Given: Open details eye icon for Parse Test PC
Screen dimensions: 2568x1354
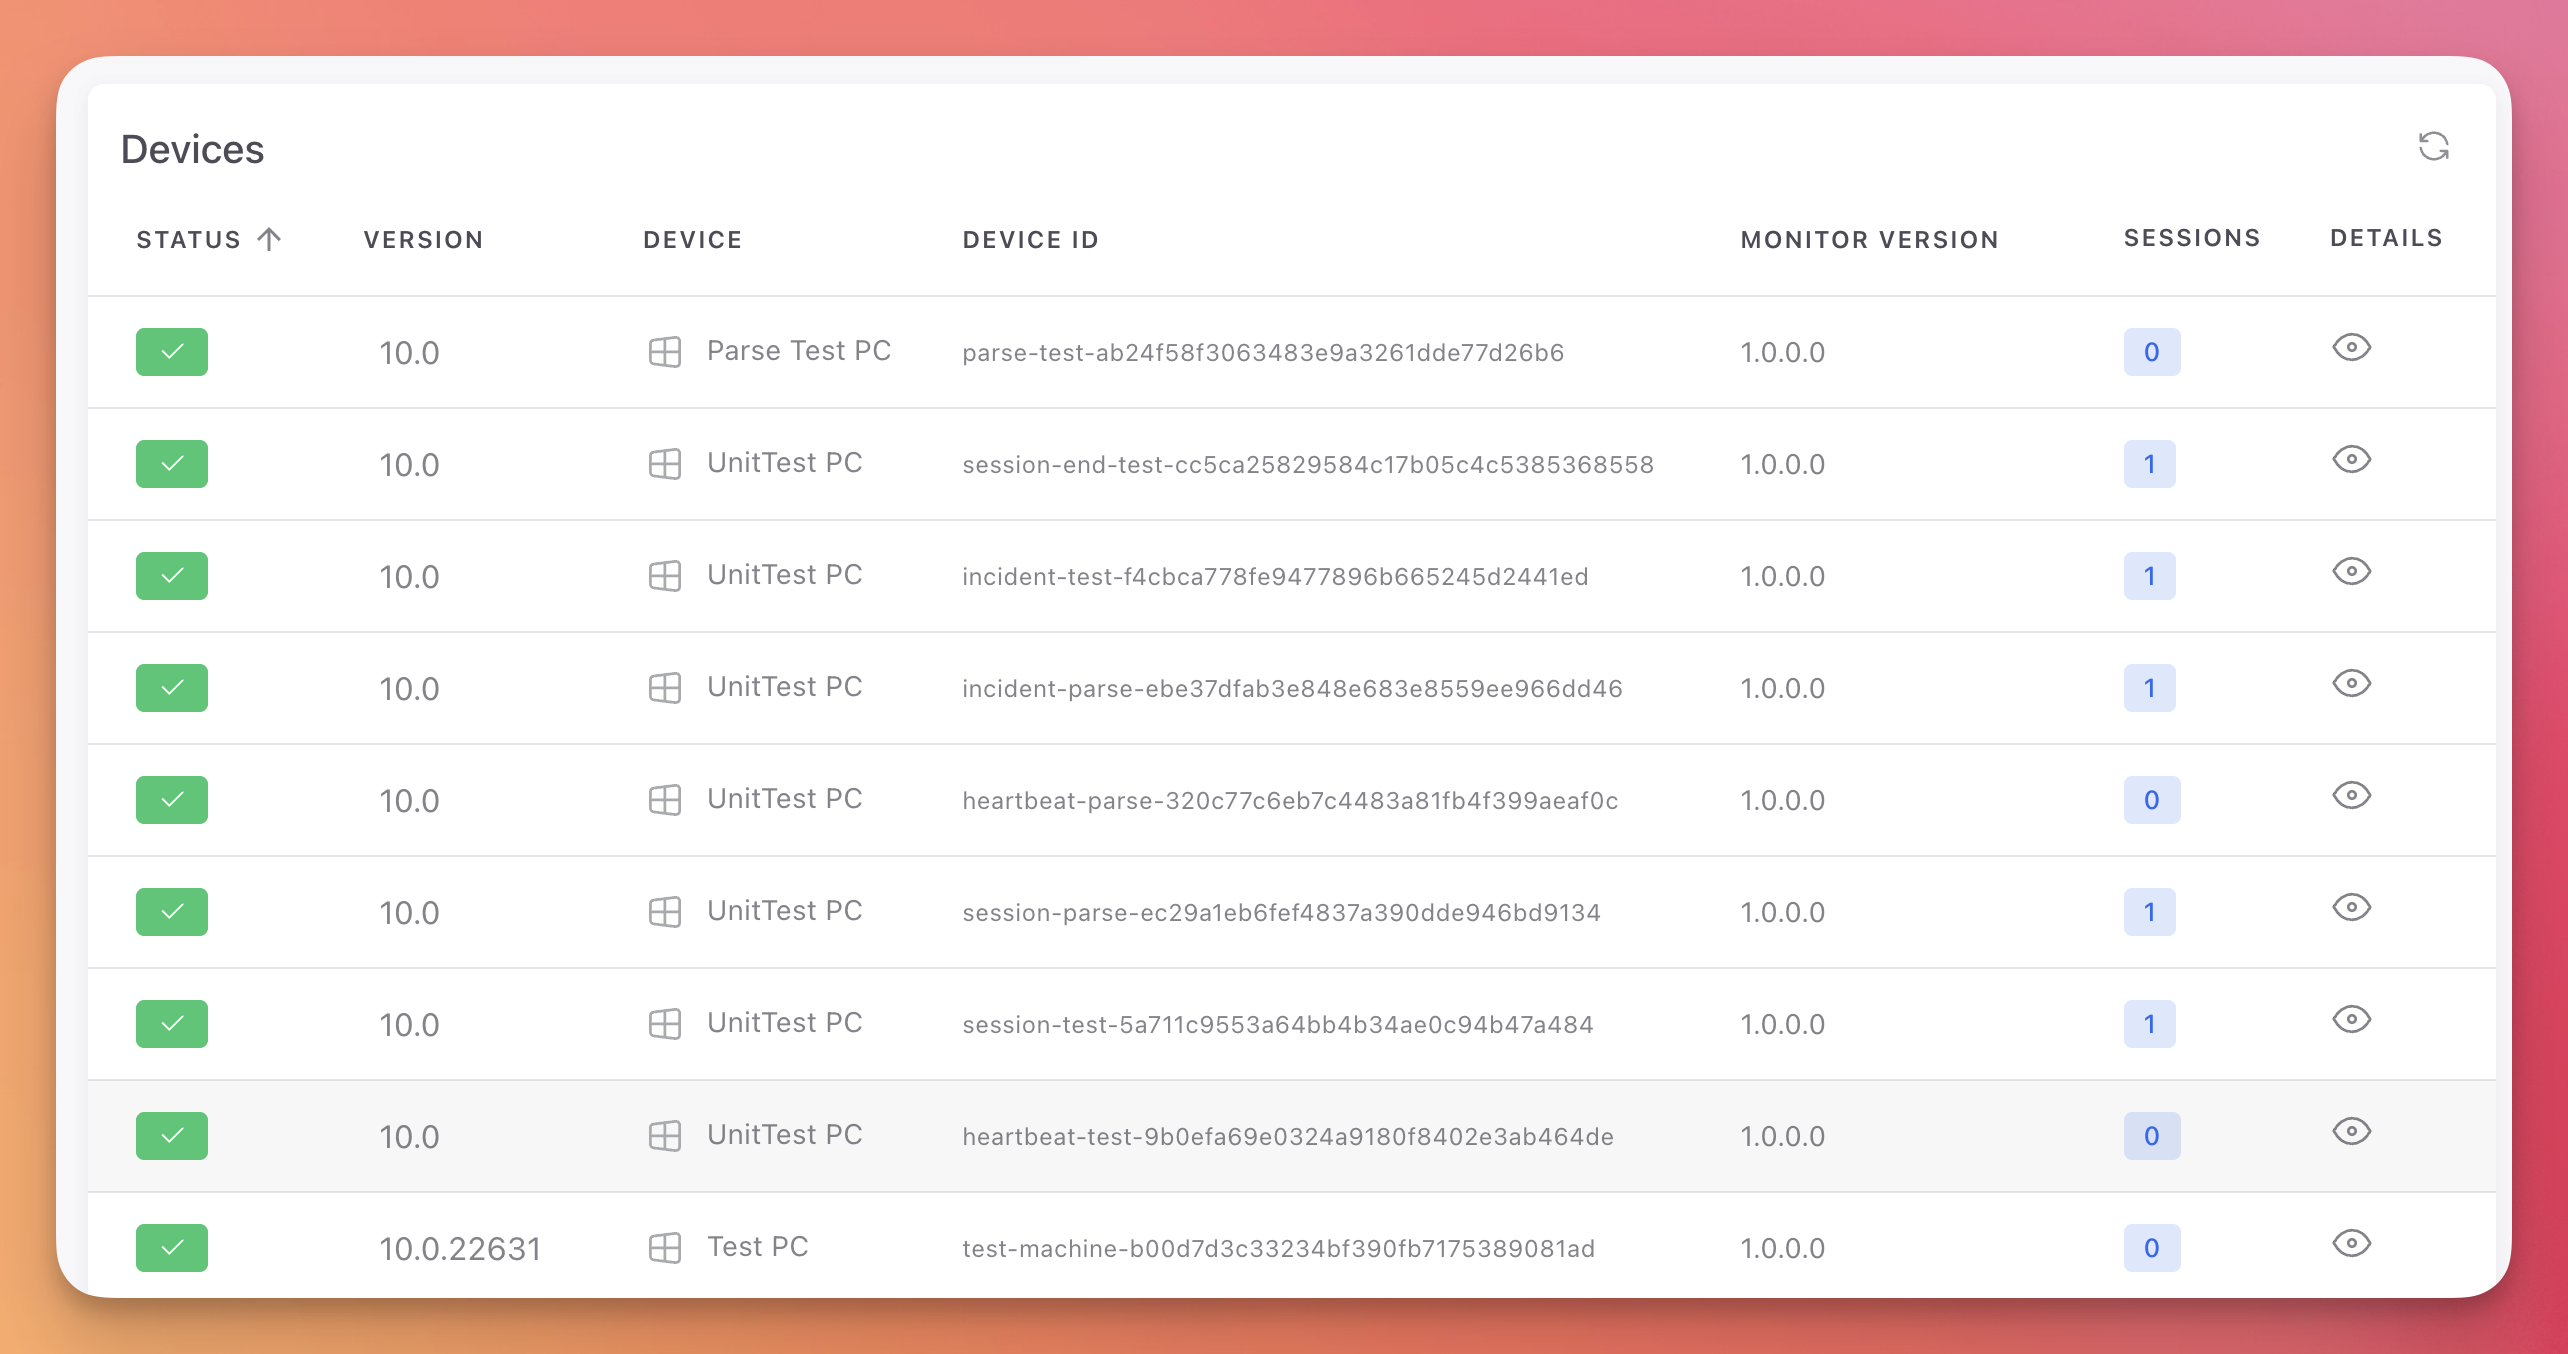Looking at the screenshot, I should [x=2352, y=348].
